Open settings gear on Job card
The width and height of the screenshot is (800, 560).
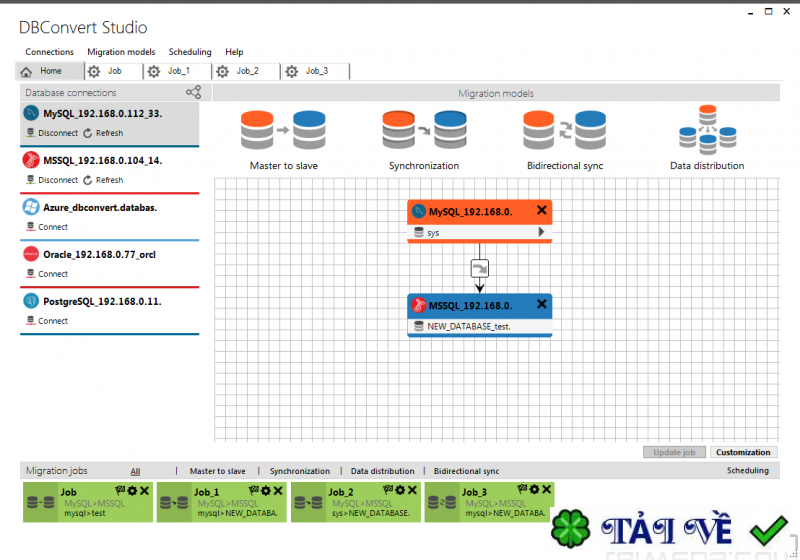point(133,490)
